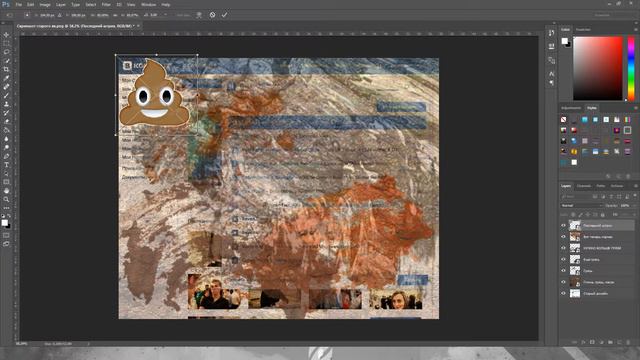640x360 pixels.
Task: Create a new layer from Layers panel
Action: tap(619, 342)
